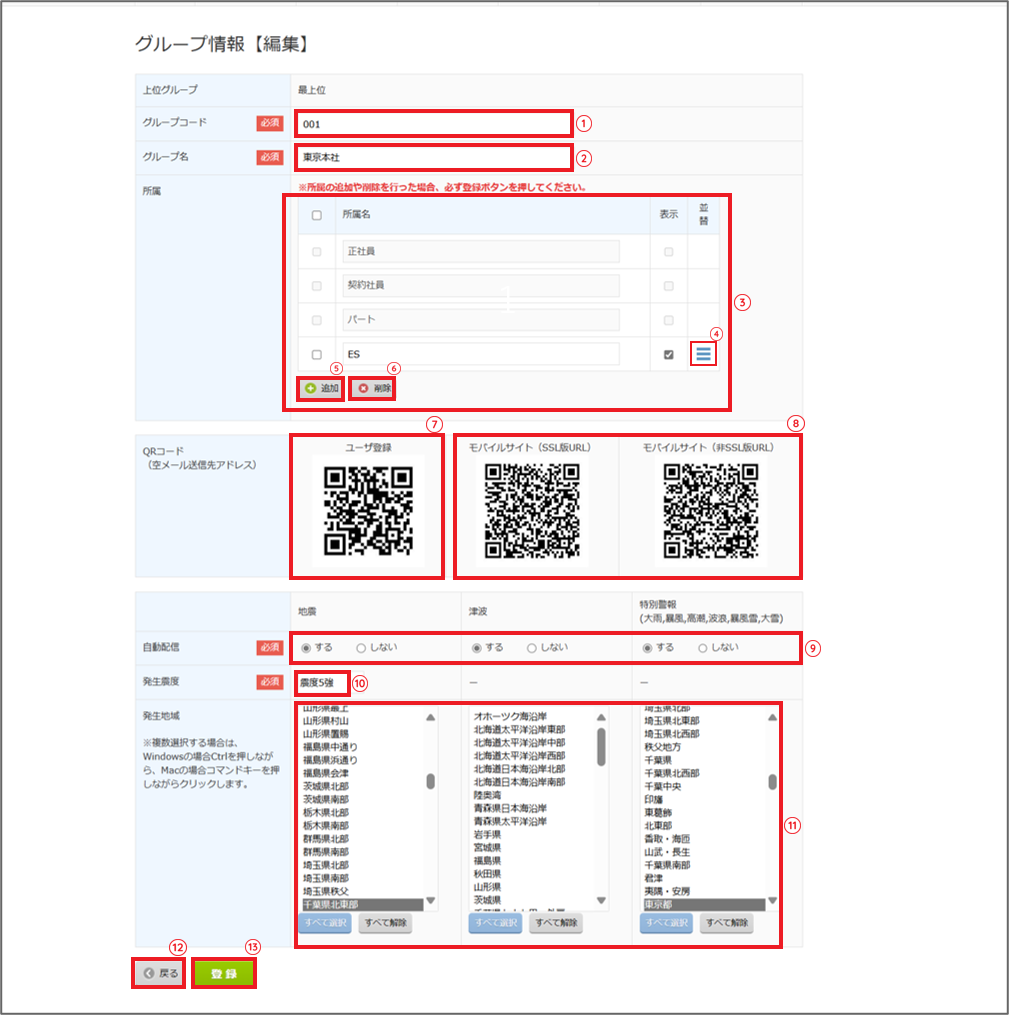Viewport: 1009px width, 1015px height.
Task: Select 宮城県 in the 津波 region list
Action: pyautogui.click(x=487, y=848)
